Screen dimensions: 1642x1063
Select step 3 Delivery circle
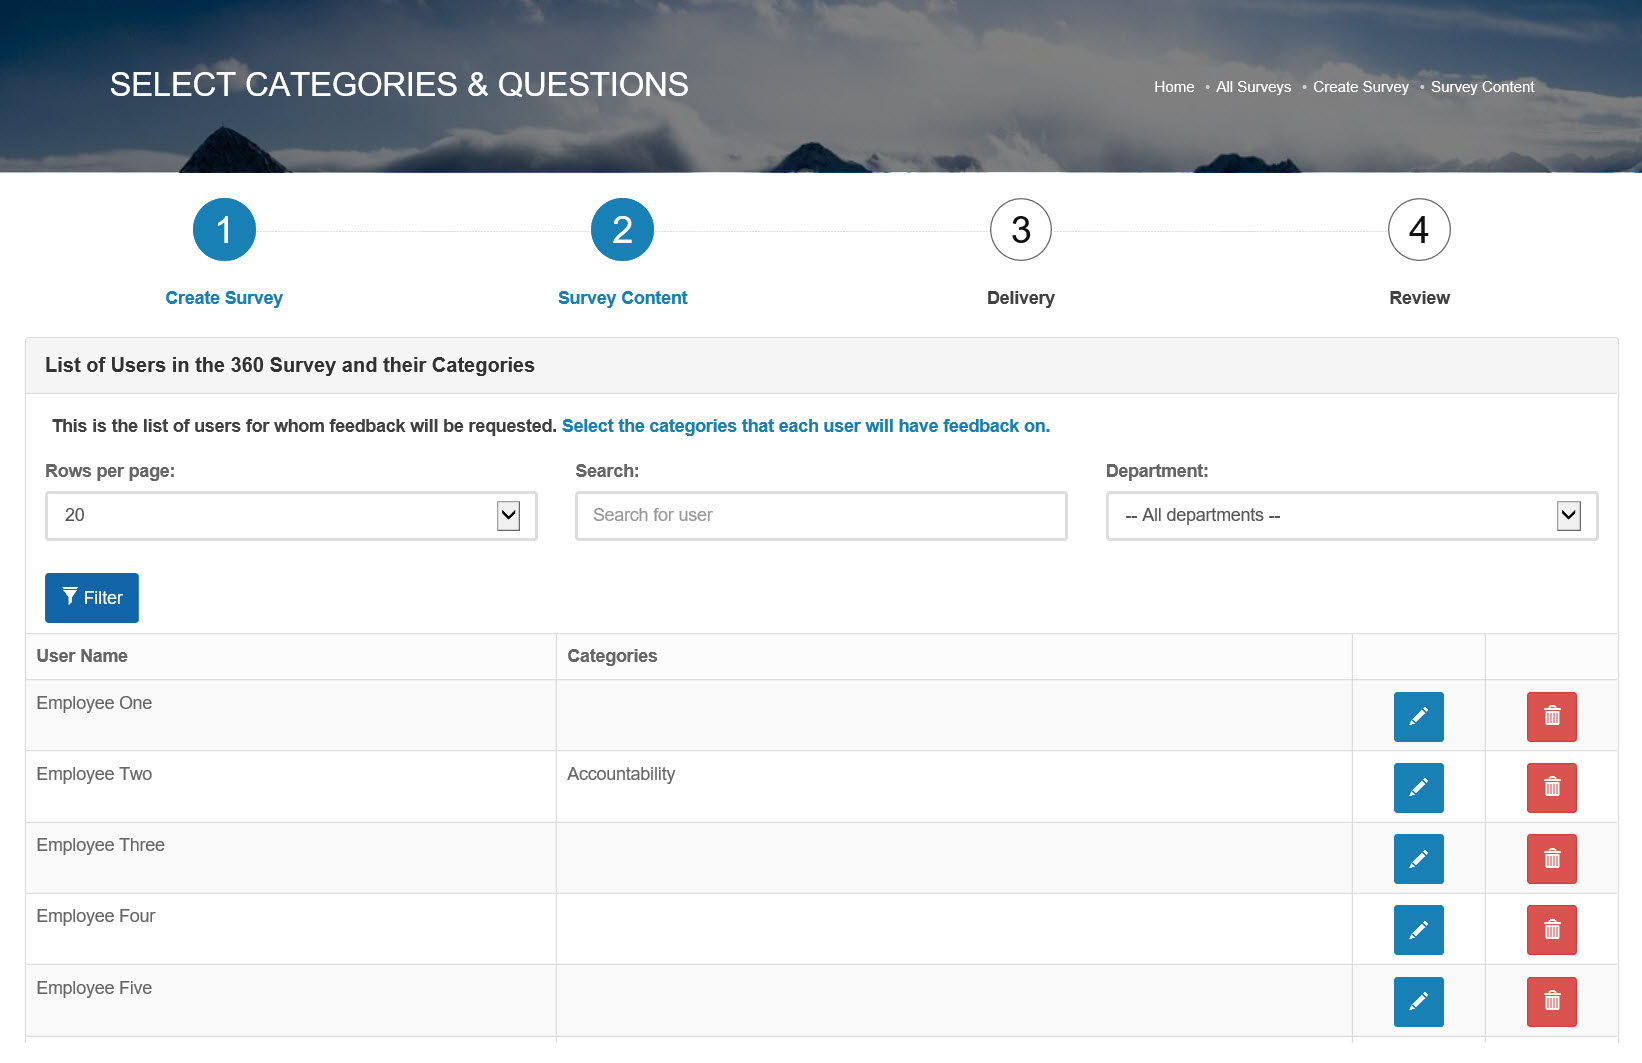(x=1020, y=230)
